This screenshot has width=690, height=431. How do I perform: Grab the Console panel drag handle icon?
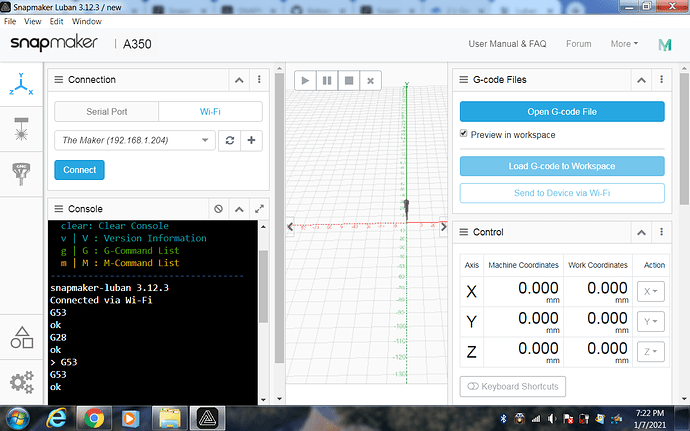pyautogui.click(x=59, y=209)
